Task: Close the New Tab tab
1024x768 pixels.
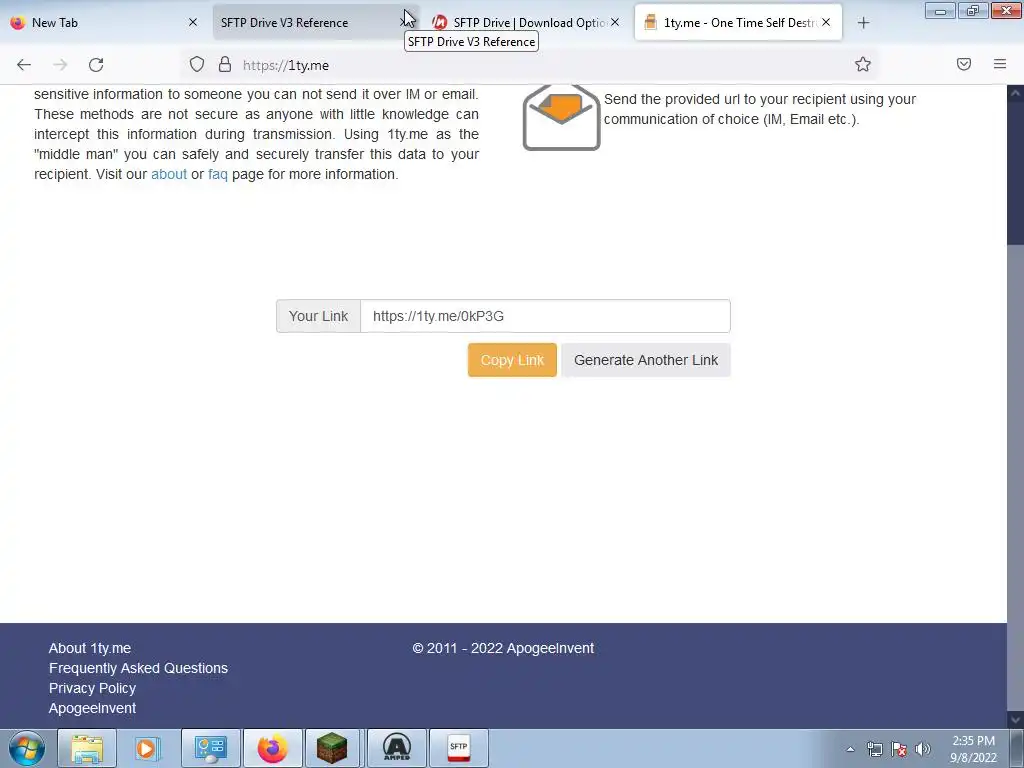Action: click(193, 22)
